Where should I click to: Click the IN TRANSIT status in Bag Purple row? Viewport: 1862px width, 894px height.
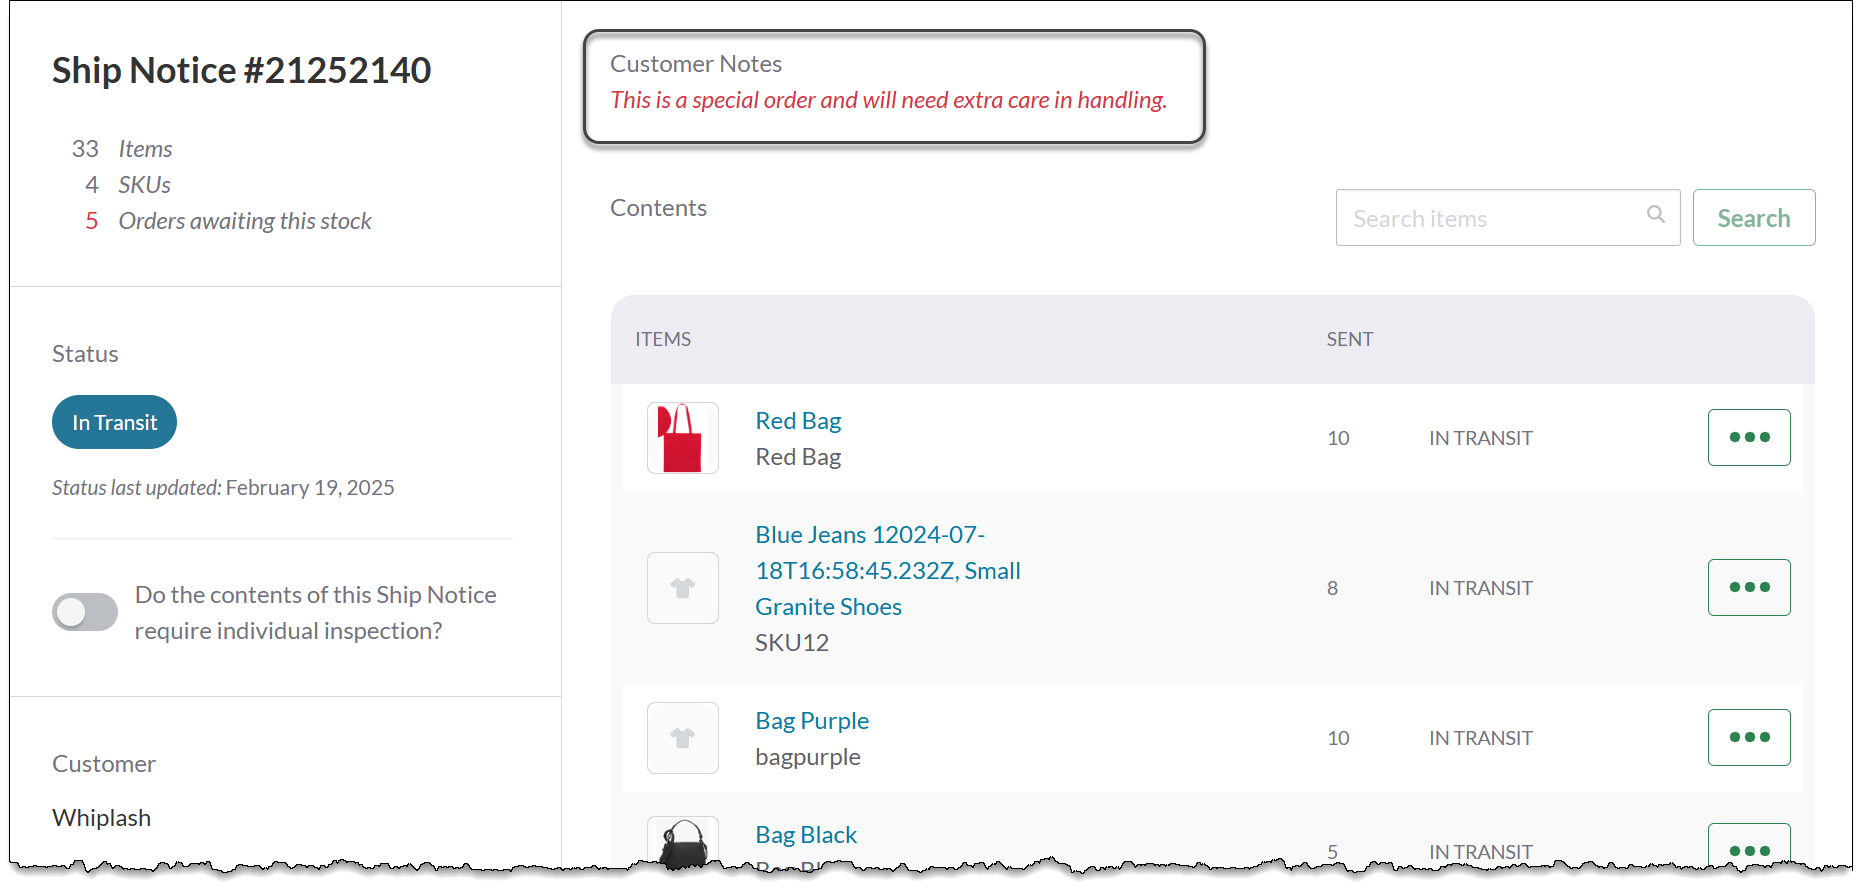(1481, 738)
